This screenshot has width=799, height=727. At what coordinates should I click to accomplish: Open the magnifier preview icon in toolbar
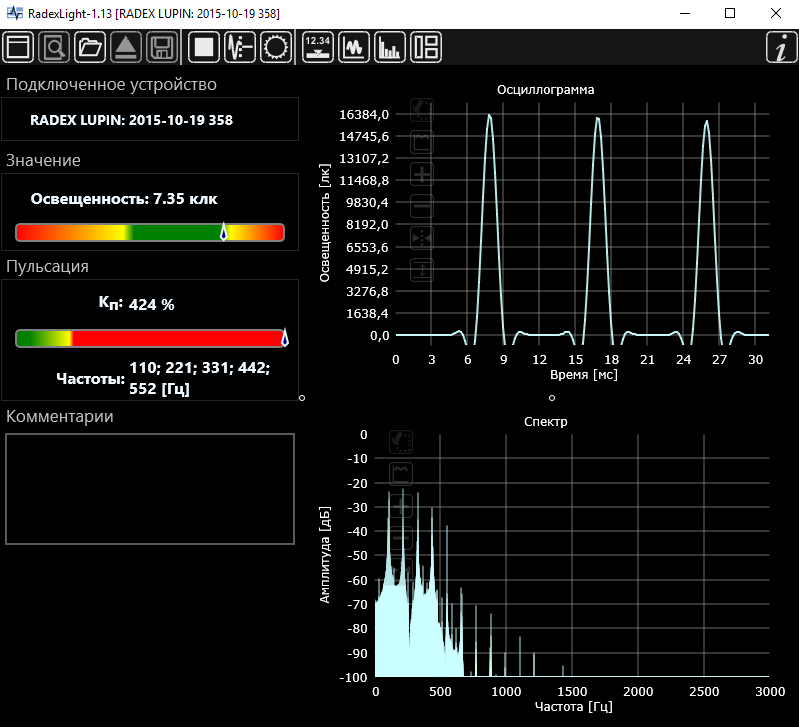point(55,47)
